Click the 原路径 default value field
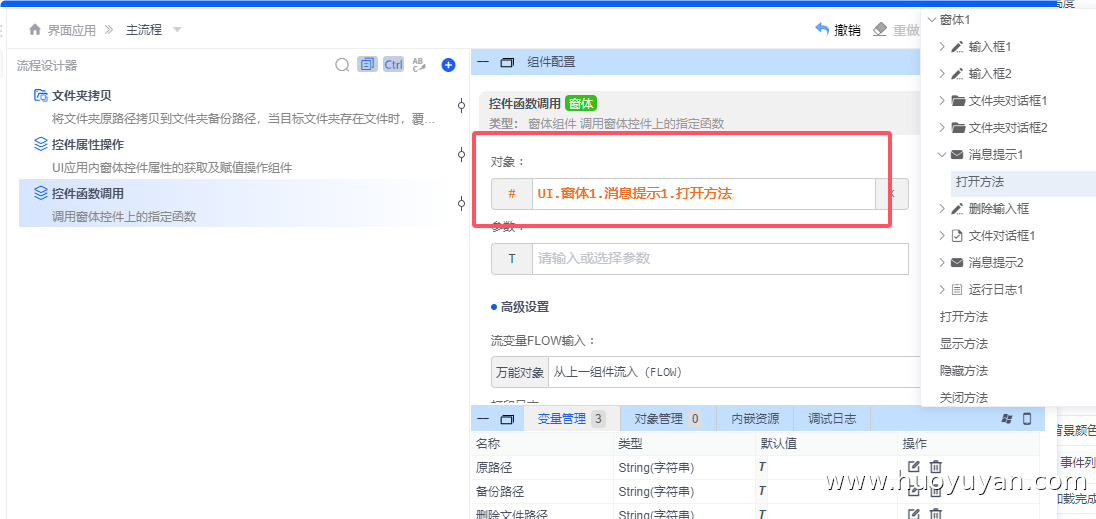The image size is (1096, 519). (x=832, y=467)
